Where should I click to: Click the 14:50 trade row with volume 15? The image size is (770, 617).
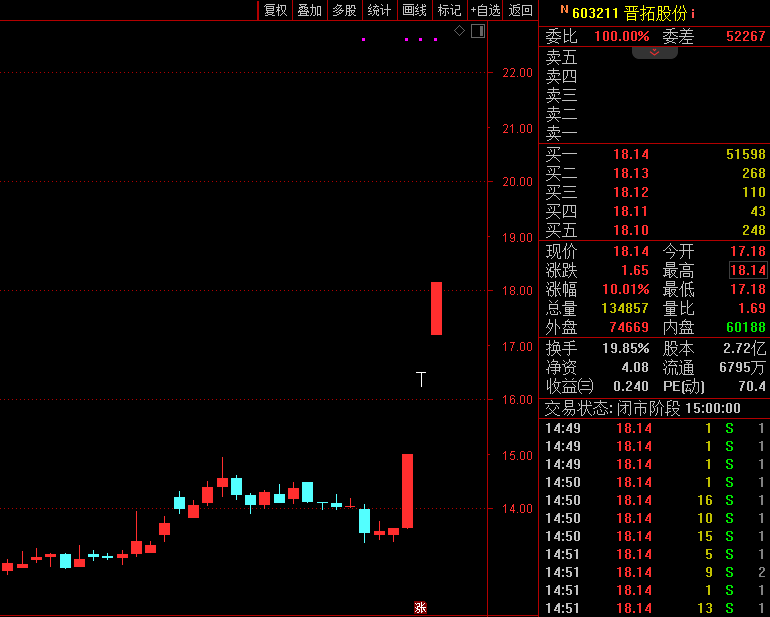(x=654, y=536)
